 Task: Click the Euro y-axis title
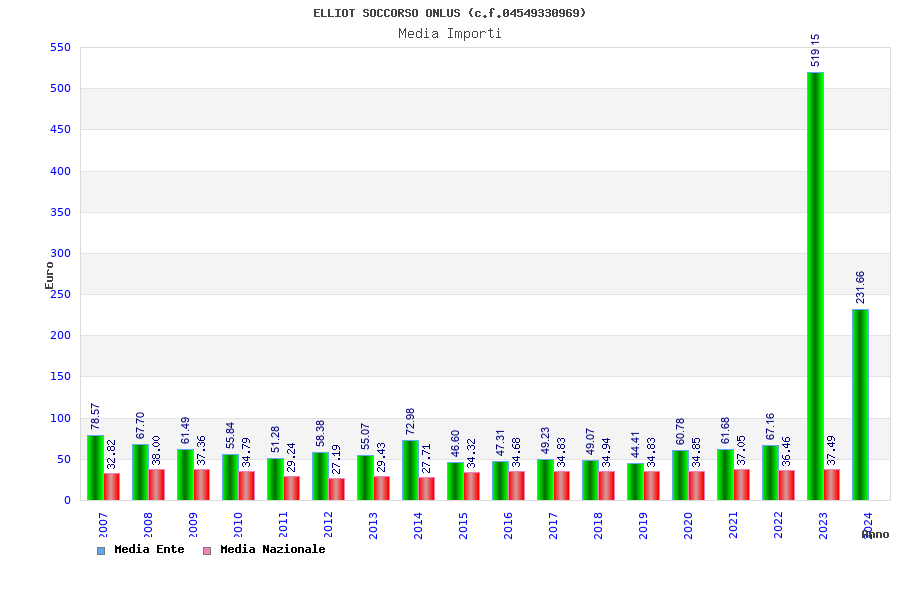click(49, 276)
